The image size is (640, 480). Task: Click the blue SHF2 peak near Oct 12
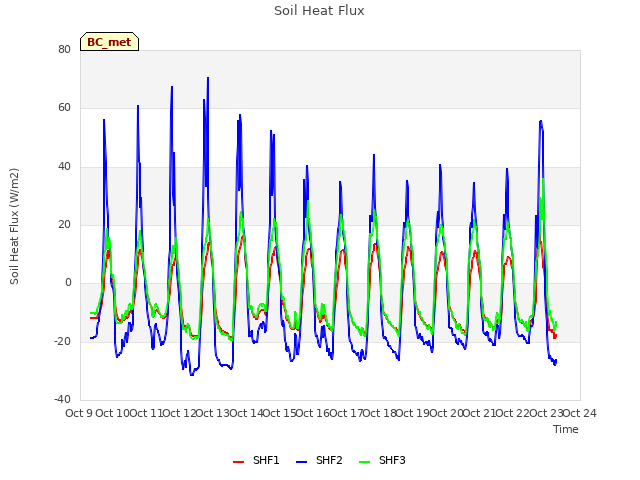[172, 87]
